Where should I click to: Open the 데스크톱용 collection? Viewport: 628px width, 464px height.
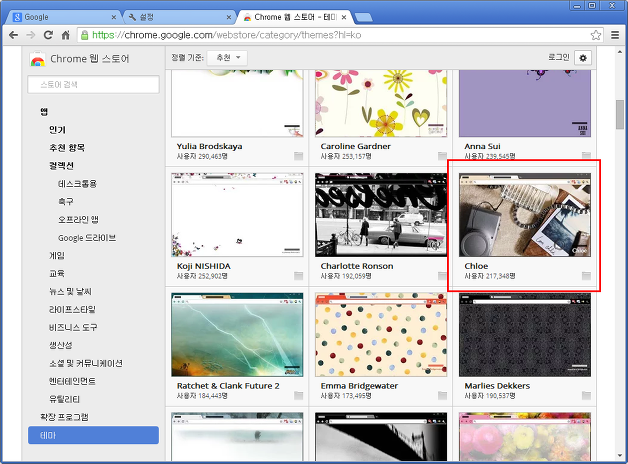[x=77, y=184]
